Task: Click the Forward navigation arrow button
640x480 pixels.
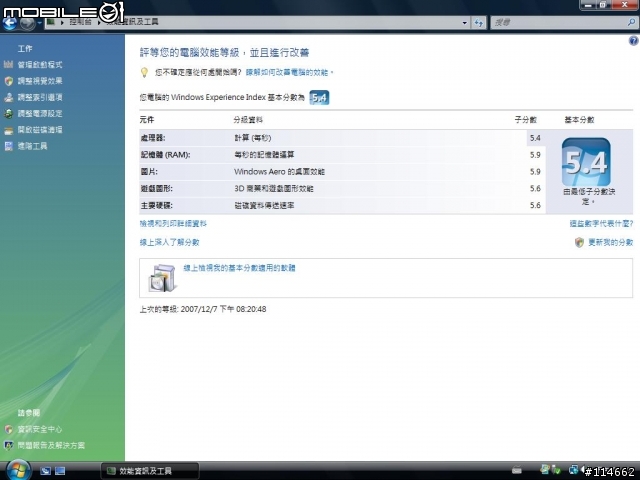Action: coord(28,22)
